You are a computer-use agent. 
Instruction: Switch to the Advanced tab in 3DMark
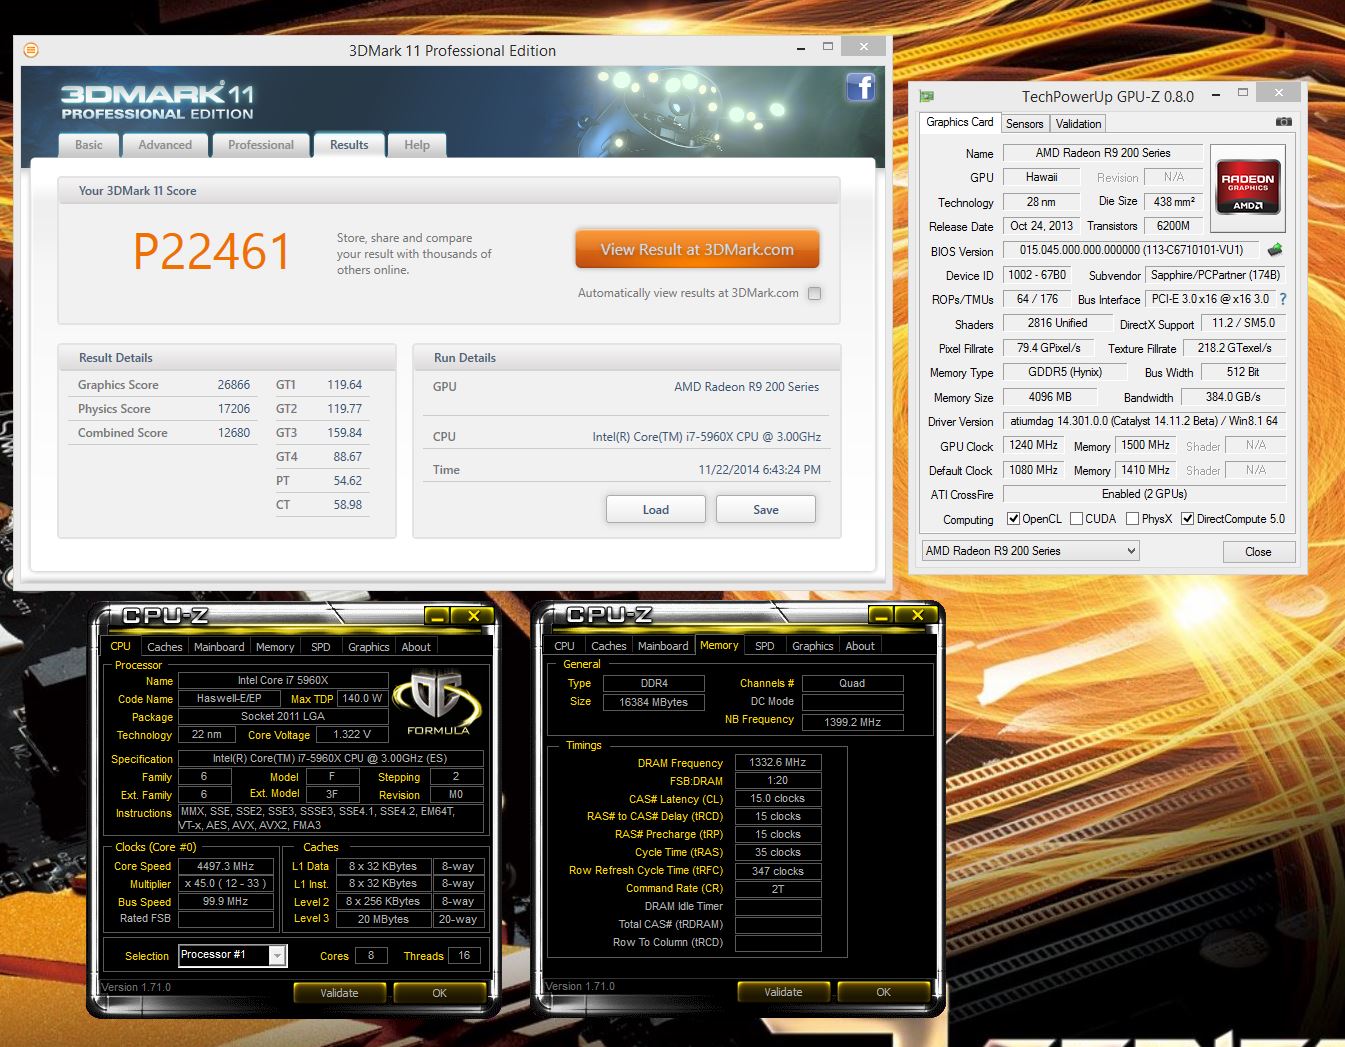[165, 145]
